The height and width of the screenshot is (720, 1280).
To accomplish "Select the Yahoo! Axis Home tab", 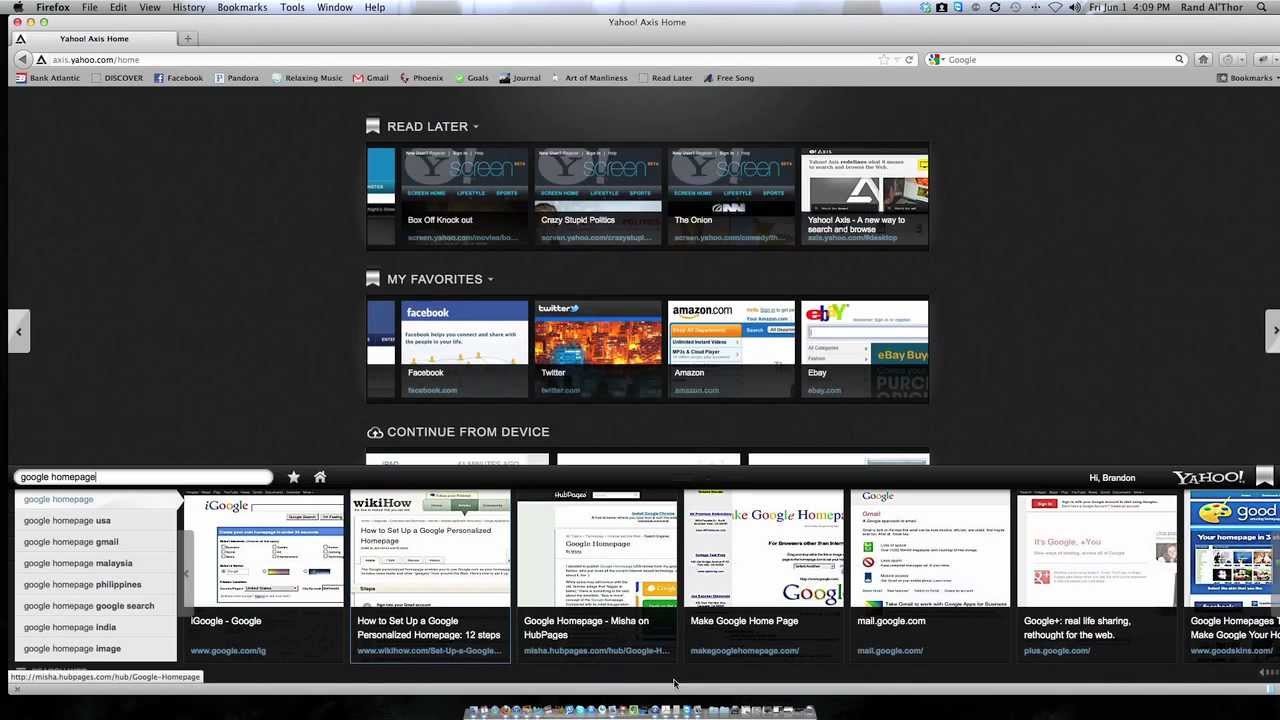I will pyautogui.click(x=93, y=39).
